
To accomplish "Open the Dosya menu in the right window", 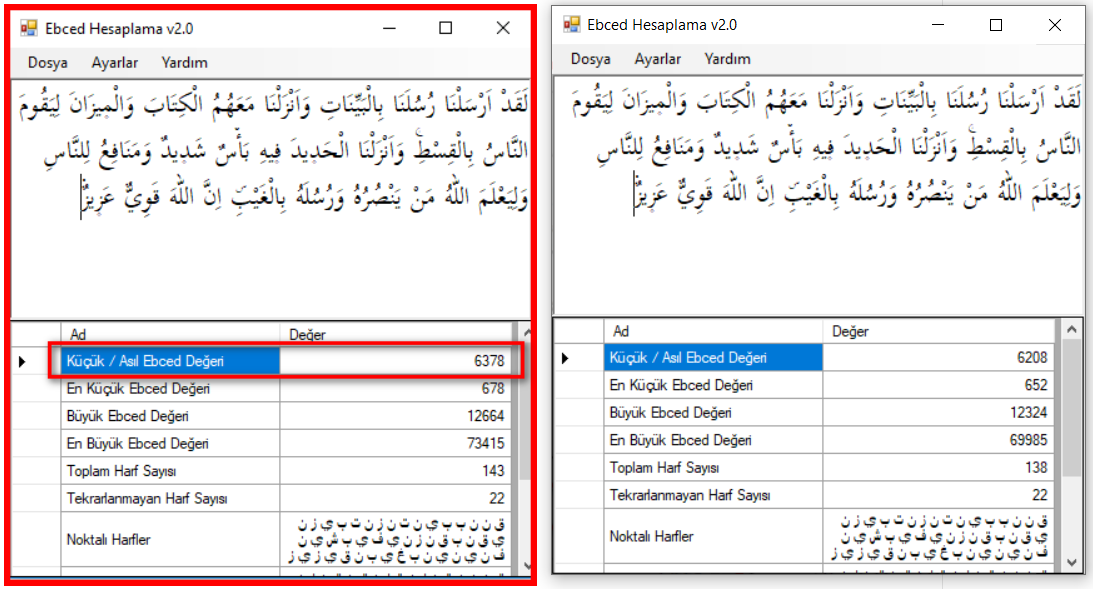I will 590,59.
